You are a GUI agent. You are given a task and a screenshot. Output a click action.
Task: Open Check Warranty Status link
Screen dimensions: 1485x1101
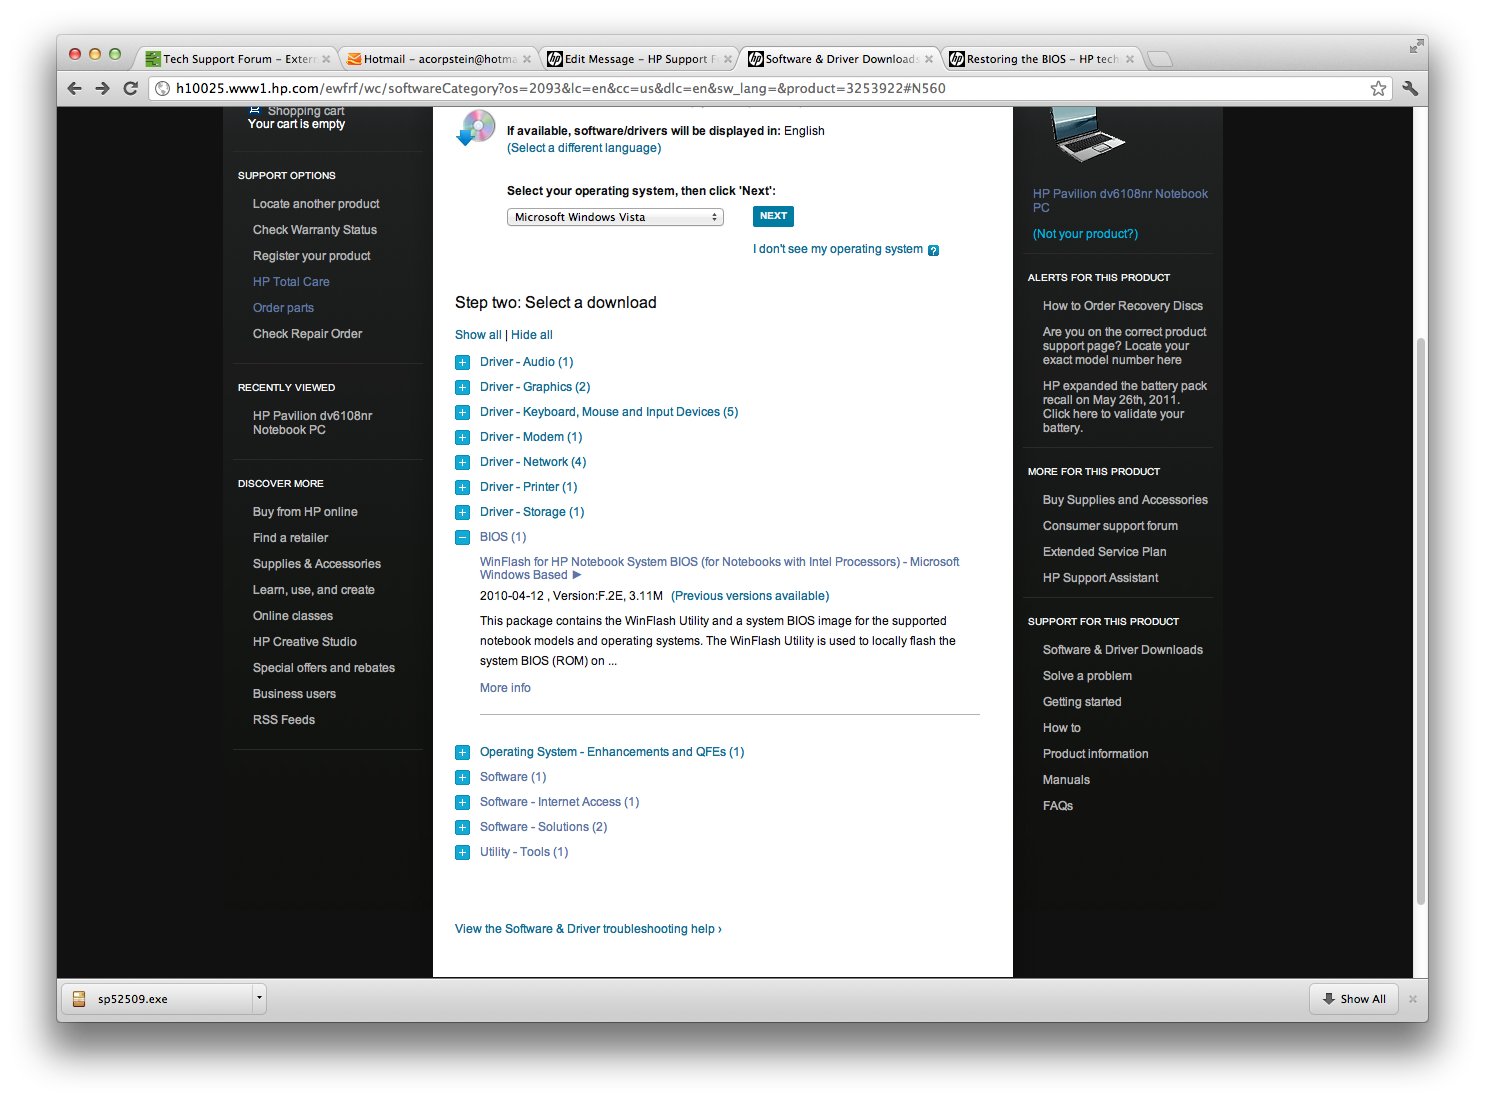point(315,230)
